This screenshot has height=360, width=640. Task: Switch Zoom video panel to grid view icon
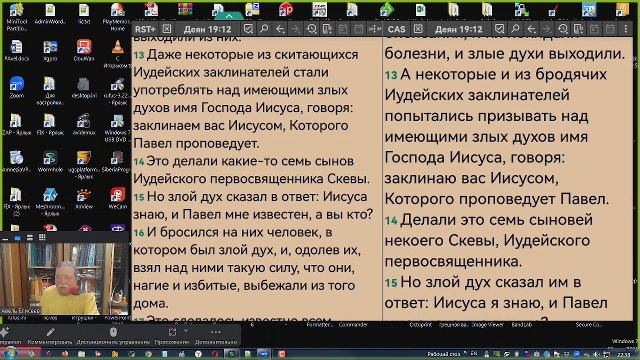point(42,237)
